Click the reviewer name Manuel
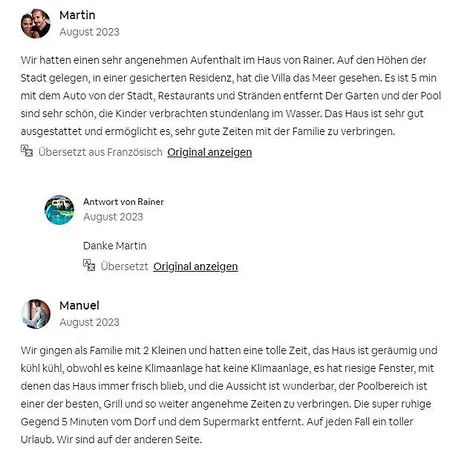 point(79,305)
